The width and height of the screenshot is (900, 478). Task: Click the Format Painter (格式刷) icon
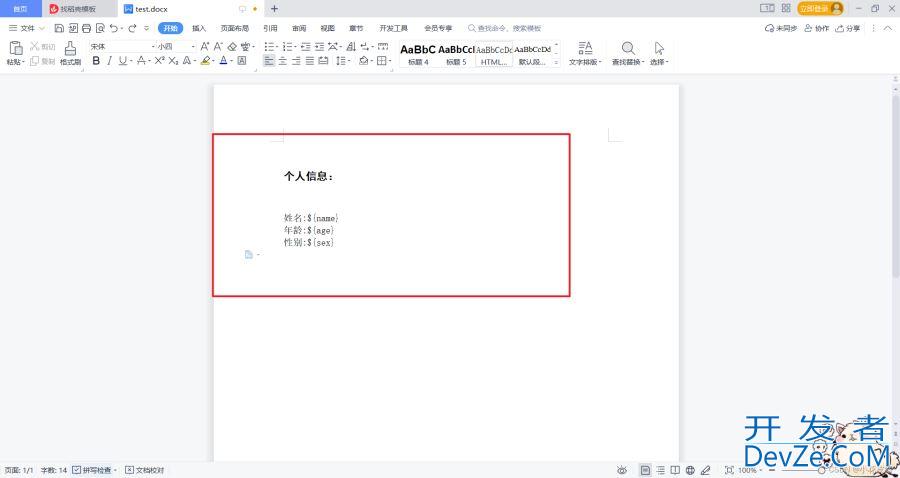pyautogui.click(x=69, y=47)
